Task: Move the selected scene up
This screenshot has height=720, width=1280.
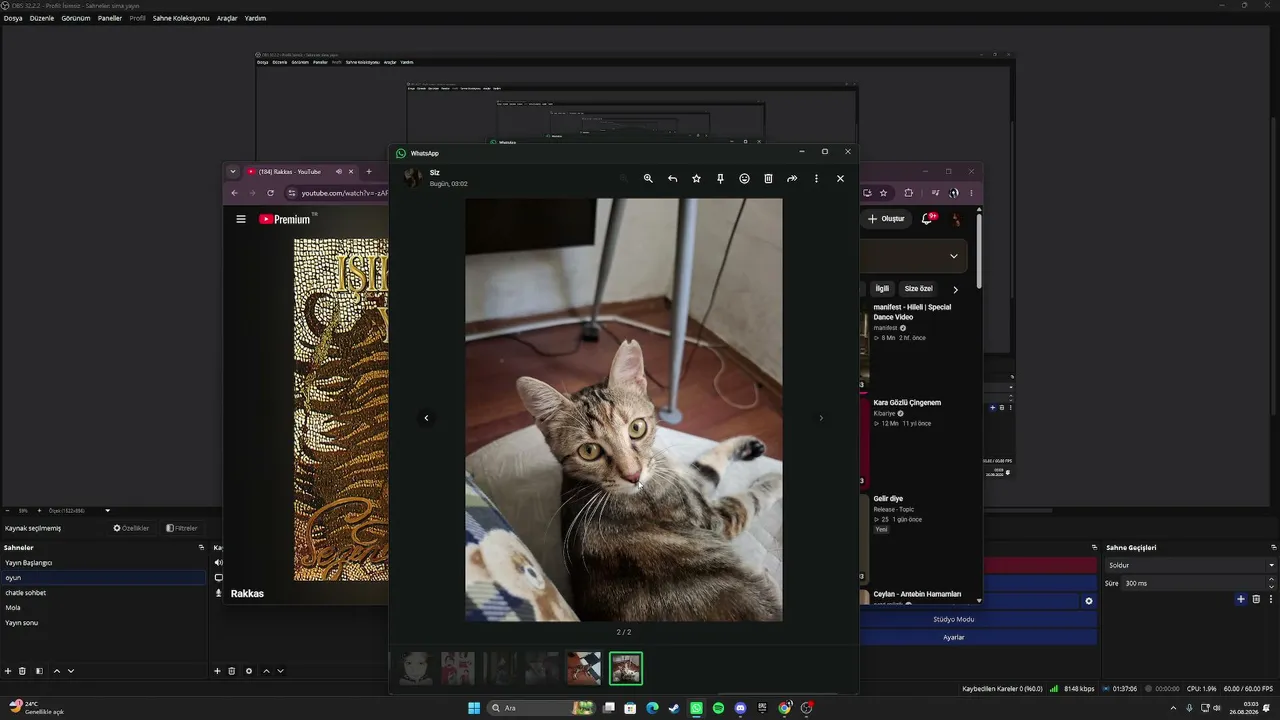Action: pyautogui.click(x=56, y=671)
